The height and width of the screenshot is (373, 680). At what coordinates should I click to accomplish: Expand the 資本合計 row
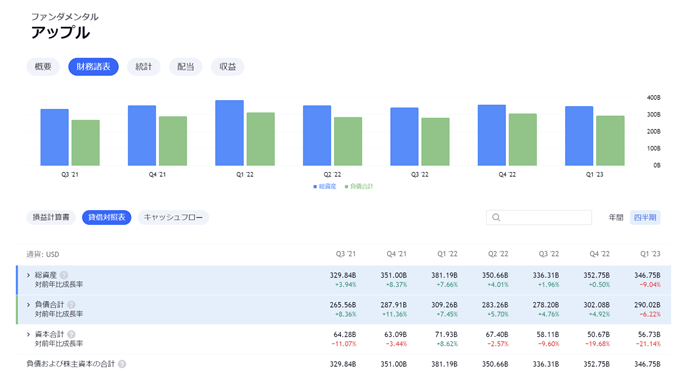pyautogui.click(x=29, y=334)
